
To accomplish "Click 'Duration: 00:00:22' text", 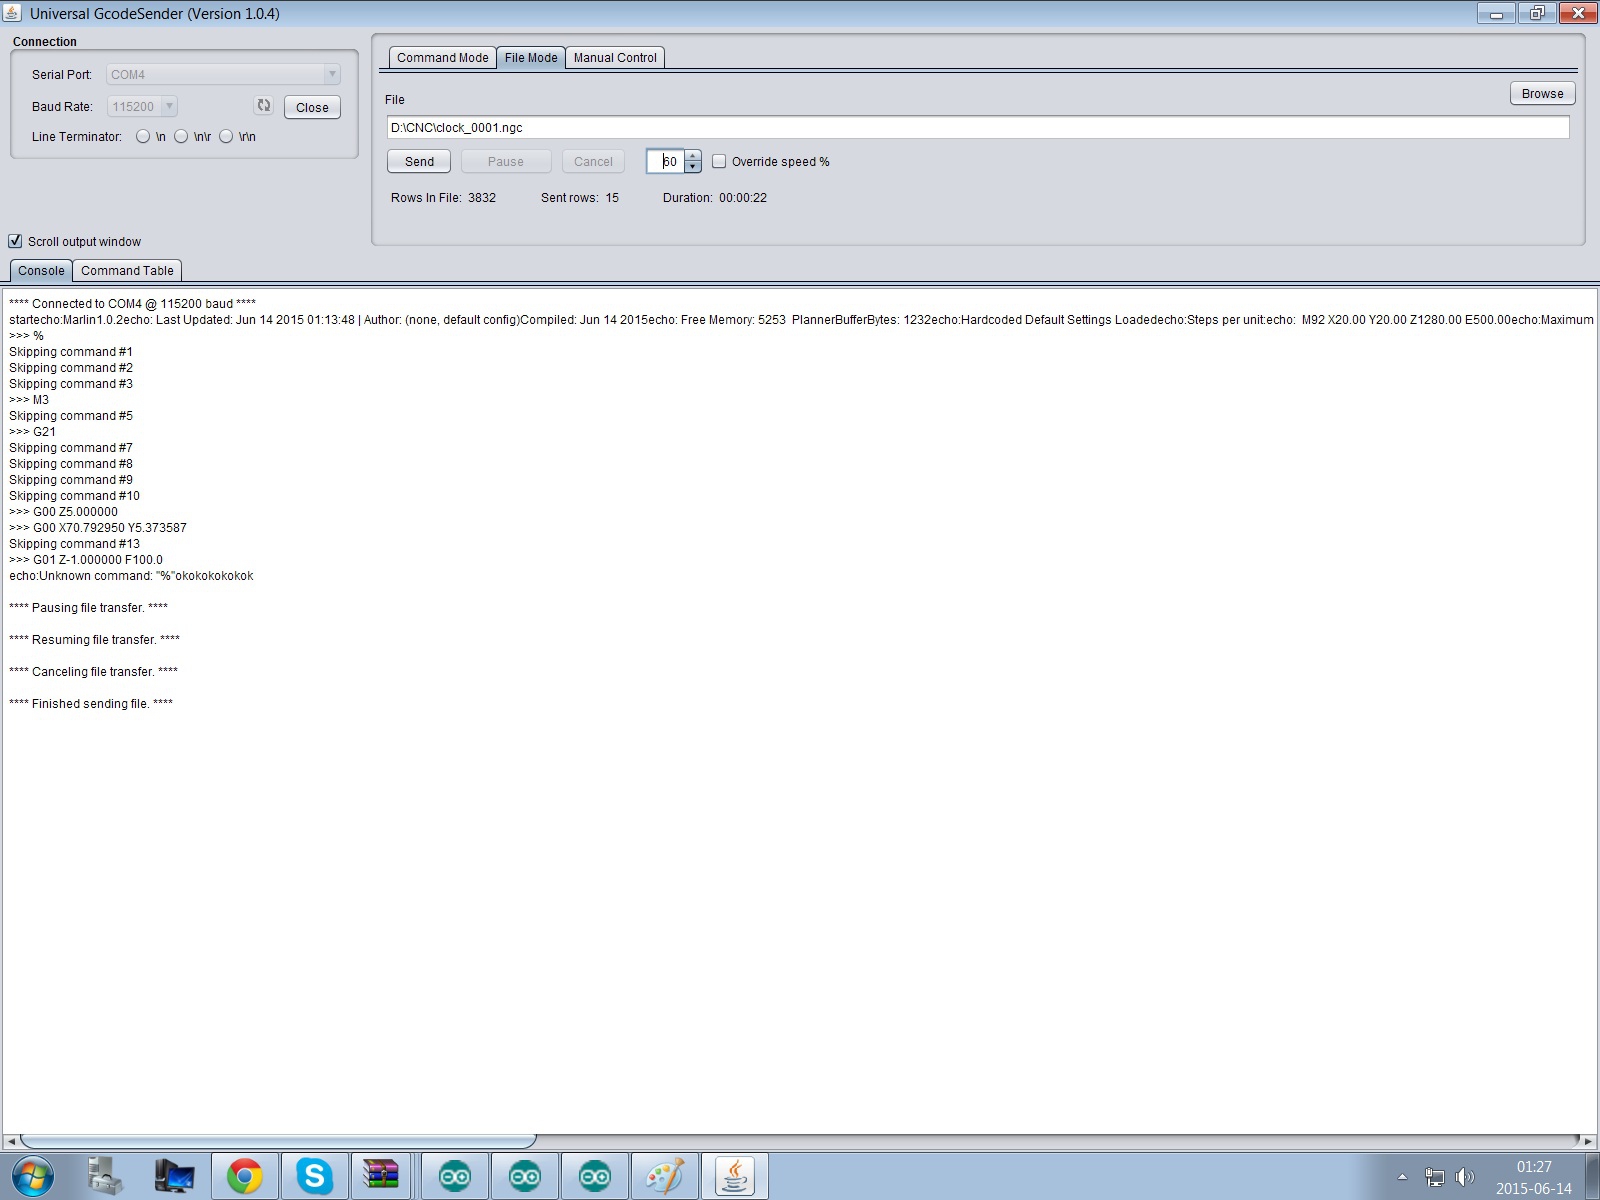I will tap(715, 198).
